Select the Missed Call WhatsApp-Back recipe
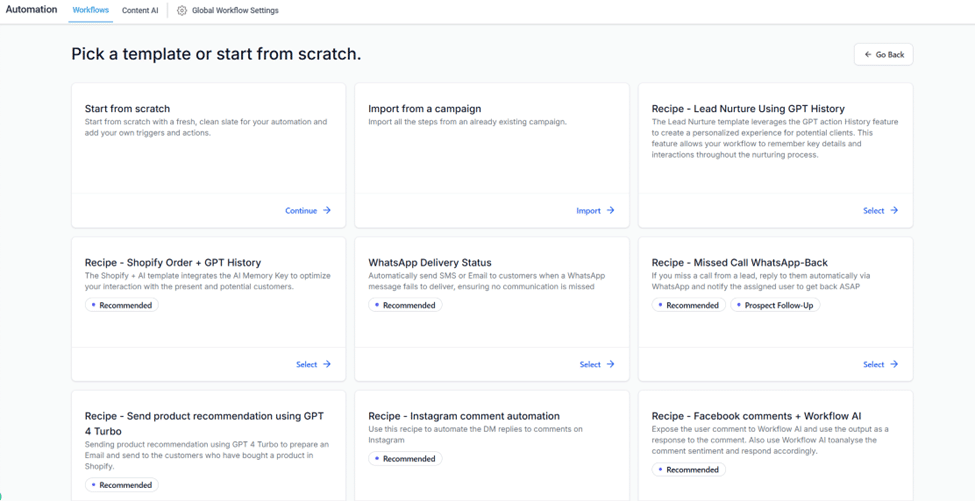The width and height of the screenshot is (975, 501). coord(880,364)
